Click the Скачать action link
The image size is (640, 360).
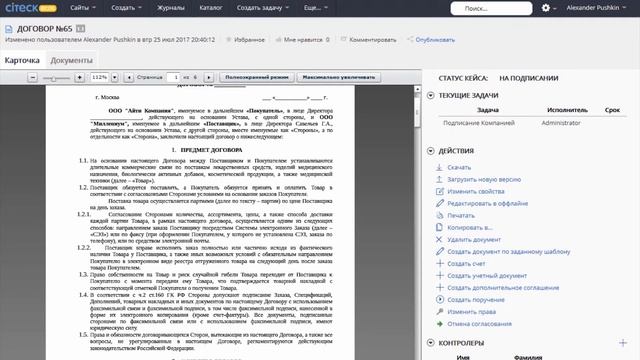[x=459, y=167]
